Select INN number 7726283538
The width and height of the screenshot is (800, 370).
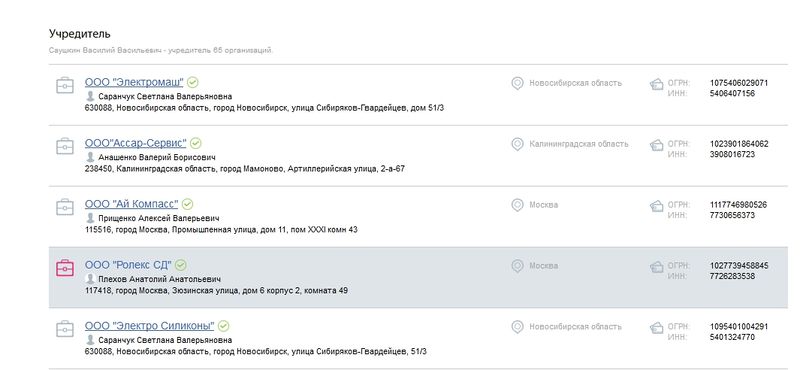pyautogui.click(x=732, y=276)
